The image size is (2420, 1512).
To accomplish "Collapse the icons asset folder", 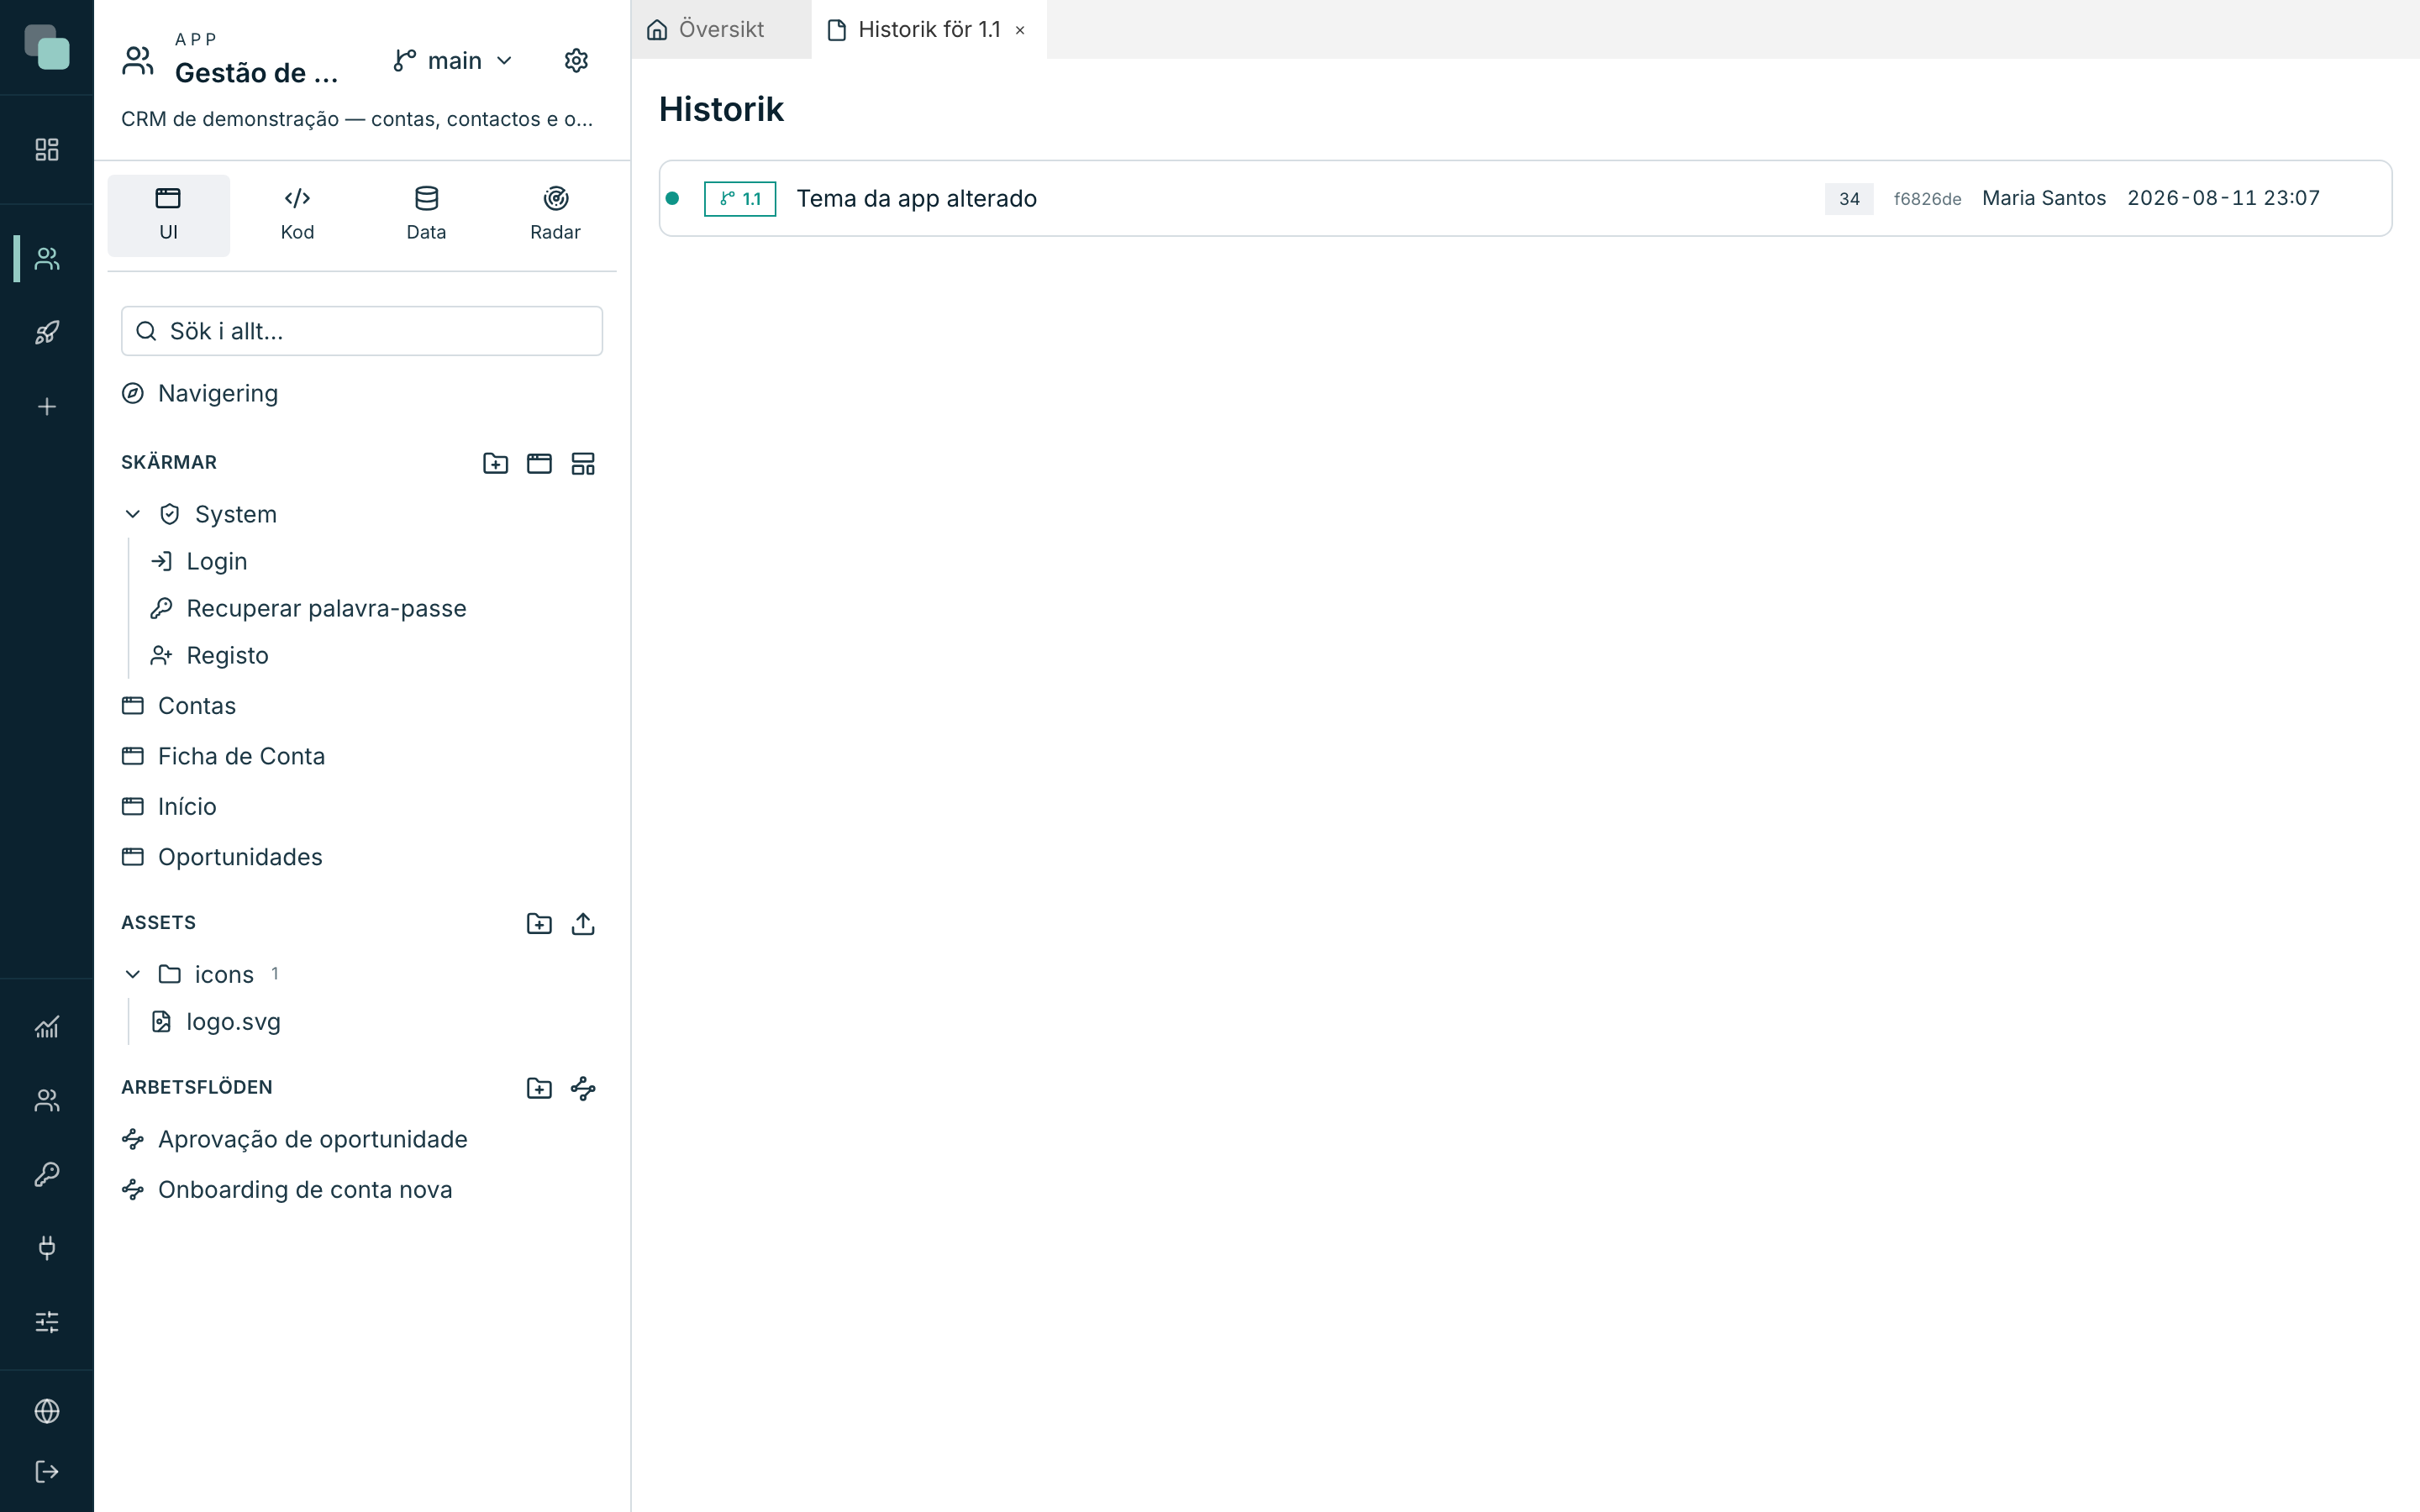I will [132, 975].
